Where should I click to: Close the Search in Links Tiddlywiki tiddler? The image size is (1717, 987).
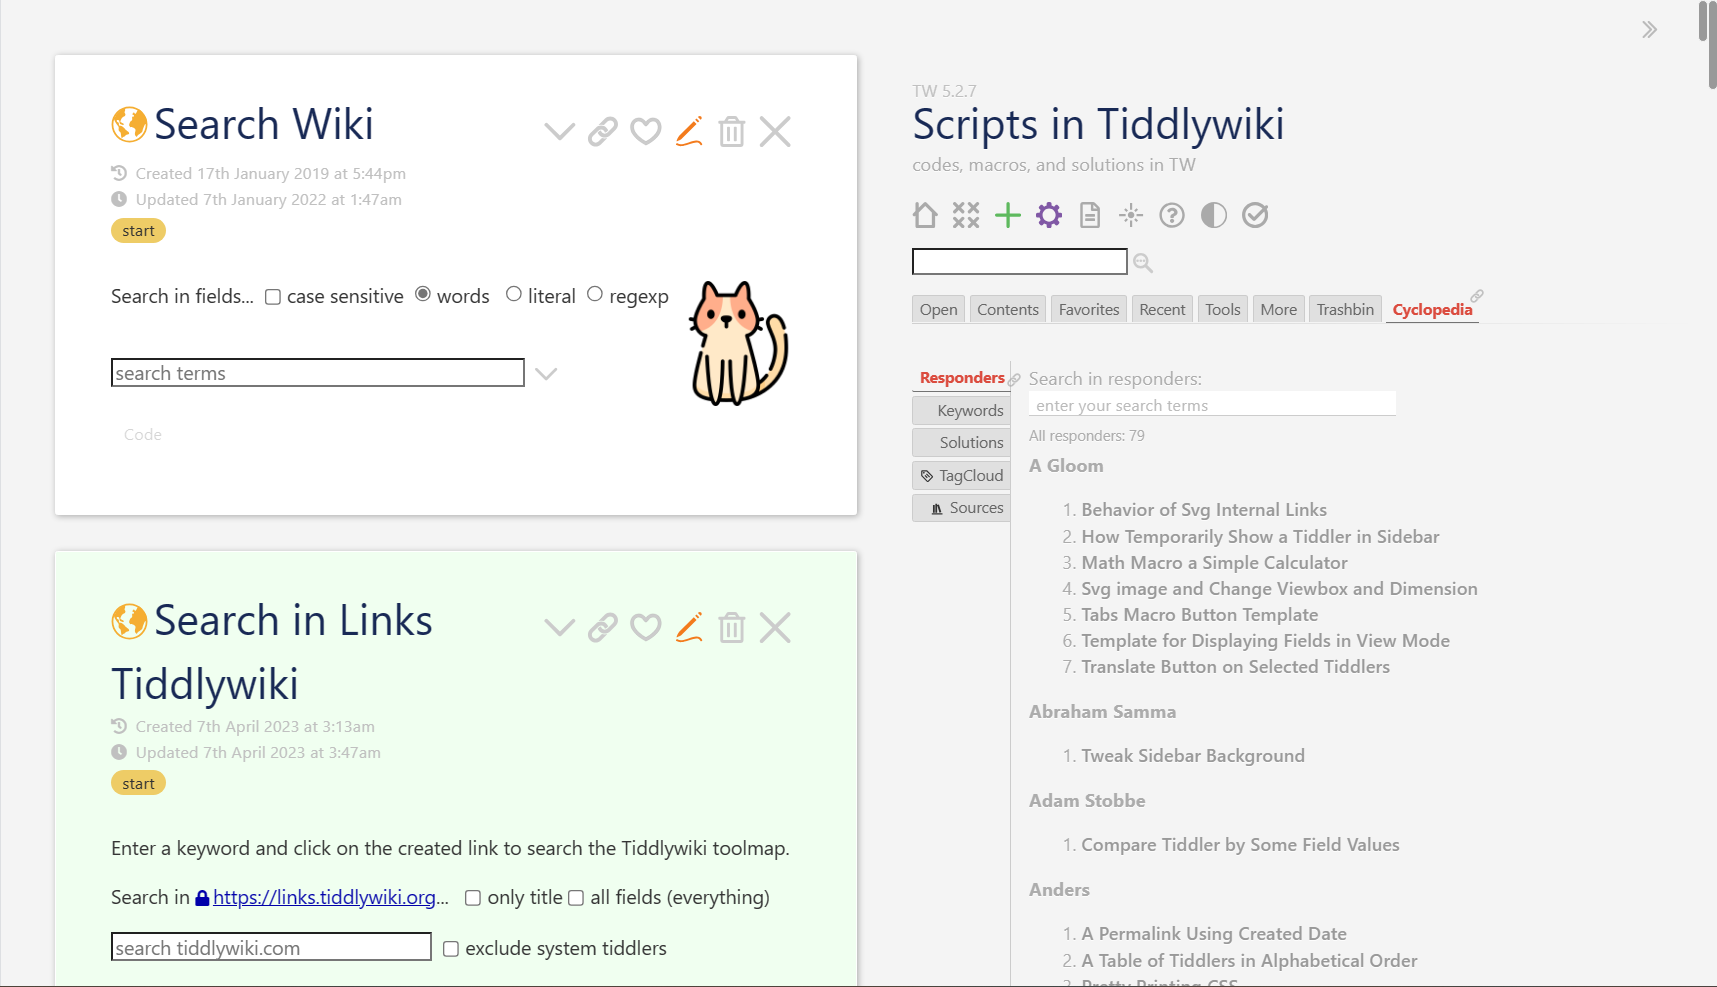pos(775,627)
